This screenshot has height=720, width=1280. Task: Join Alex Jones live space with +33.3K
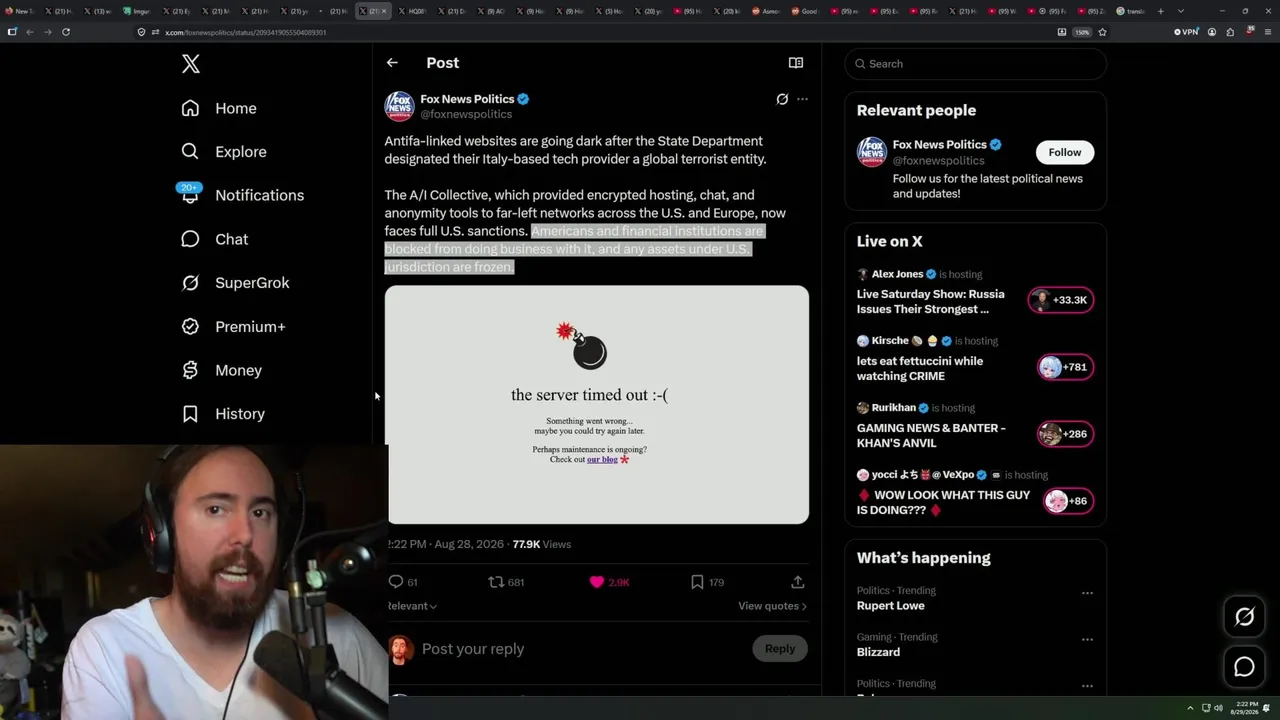[x=1061, y=300]
